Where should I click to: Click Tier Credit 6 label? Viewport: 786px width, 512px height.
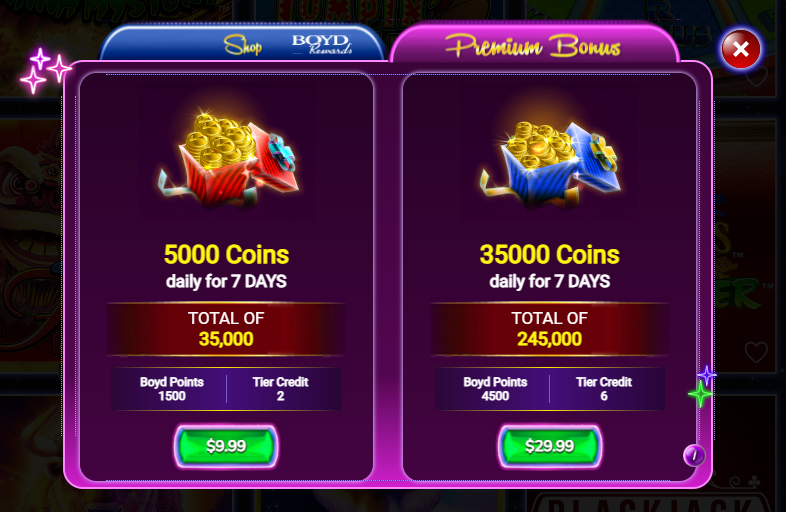pyautogui.click(x=604, y=389)
